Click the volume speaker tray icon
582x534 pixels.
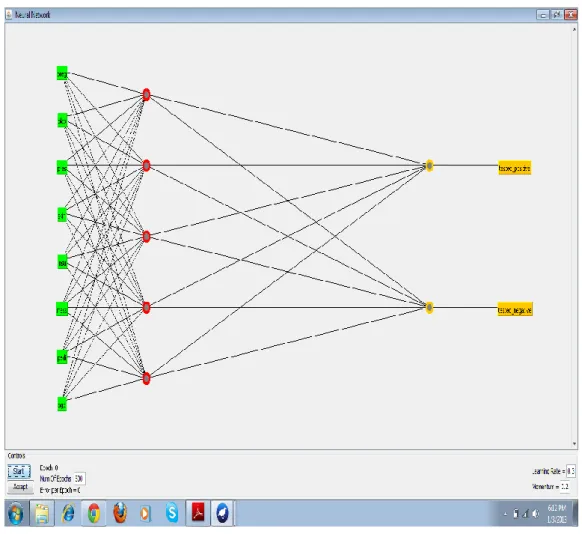point(535,514)
